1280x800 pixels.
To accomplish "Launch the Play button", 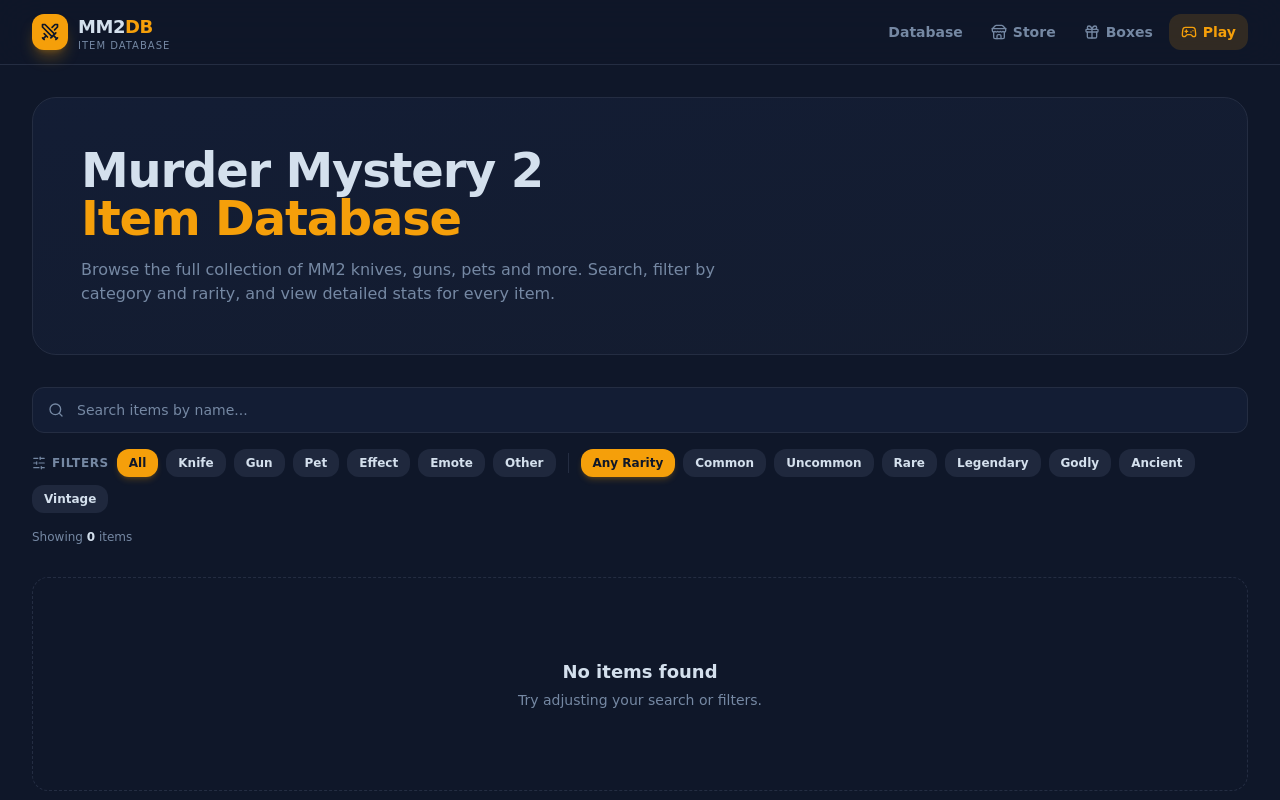I will click(1208, 32).
